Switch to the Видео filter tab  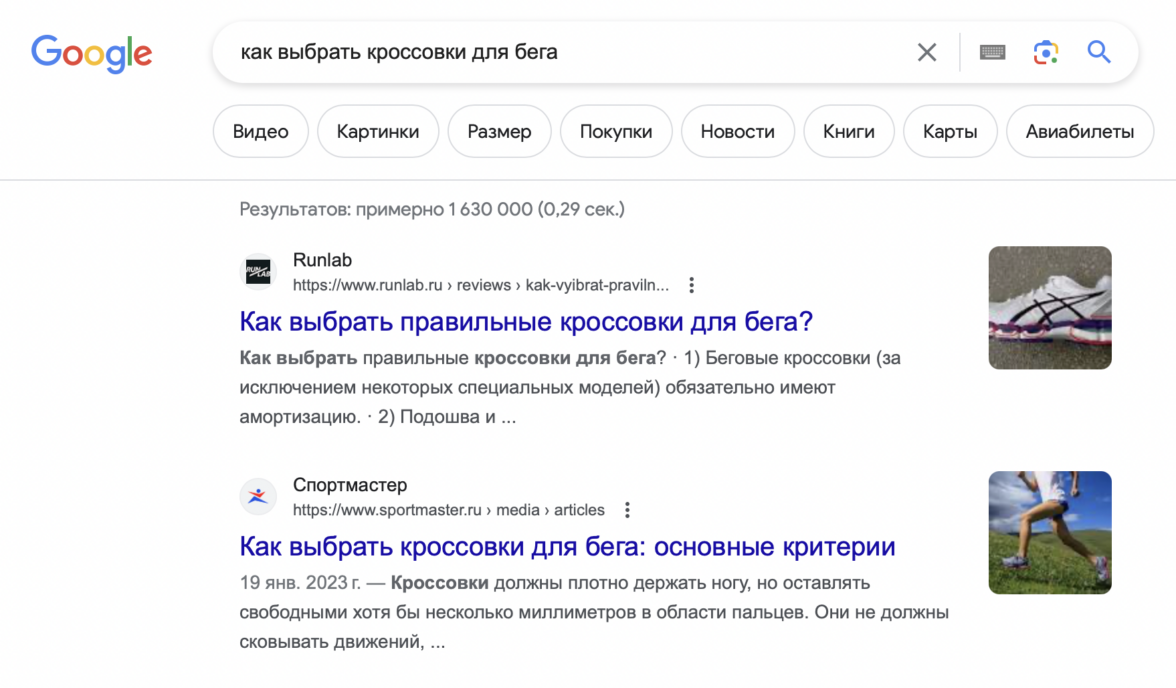[260, 131]
